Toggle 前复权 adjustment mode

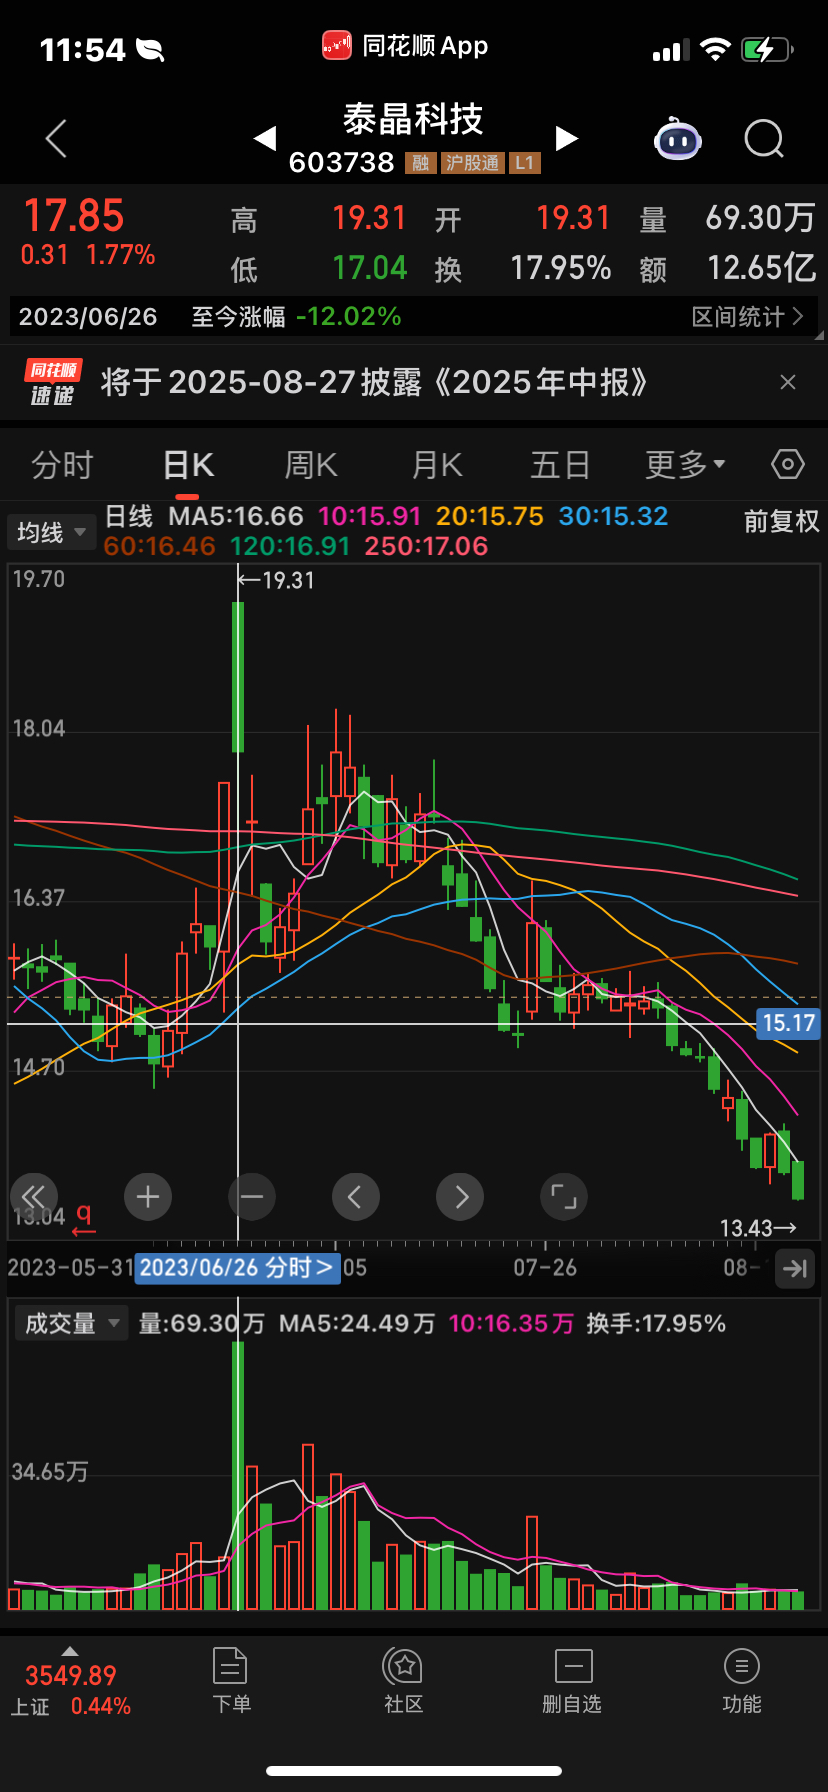tap(781, 521)
